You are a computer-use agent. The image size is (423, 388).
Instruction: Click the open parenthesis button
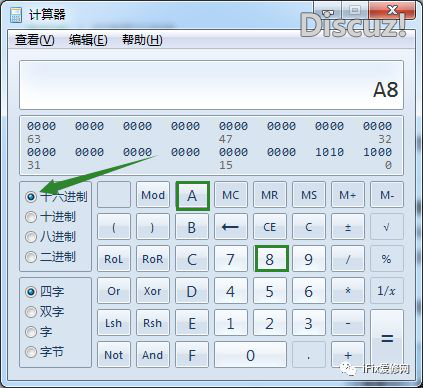click(x=114, y=227)
